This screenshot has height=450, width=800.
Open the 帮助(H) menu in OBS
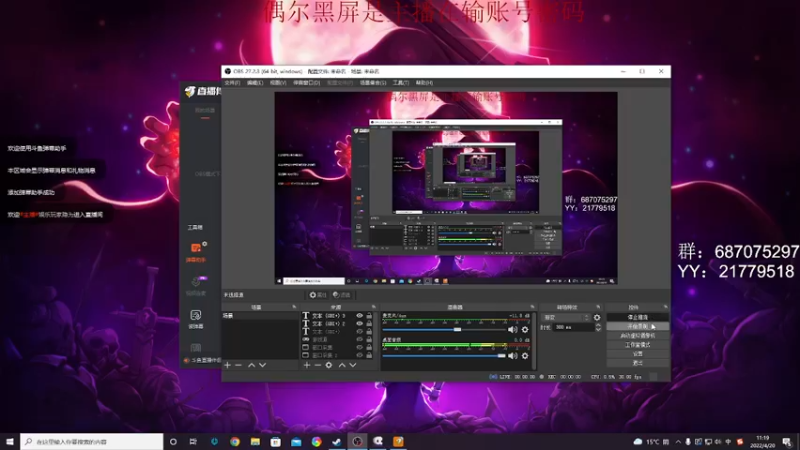click(x=424, y=83)
